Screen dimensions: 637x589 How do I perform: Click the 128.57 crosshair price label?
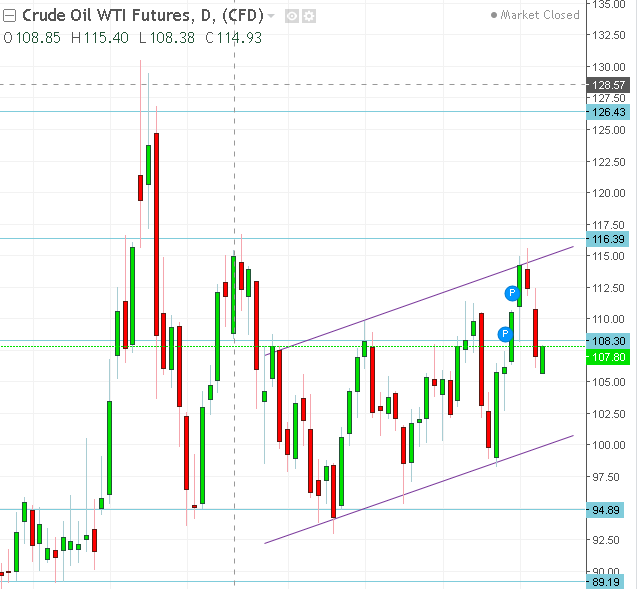pyautogui.click(x=608, y=85)
